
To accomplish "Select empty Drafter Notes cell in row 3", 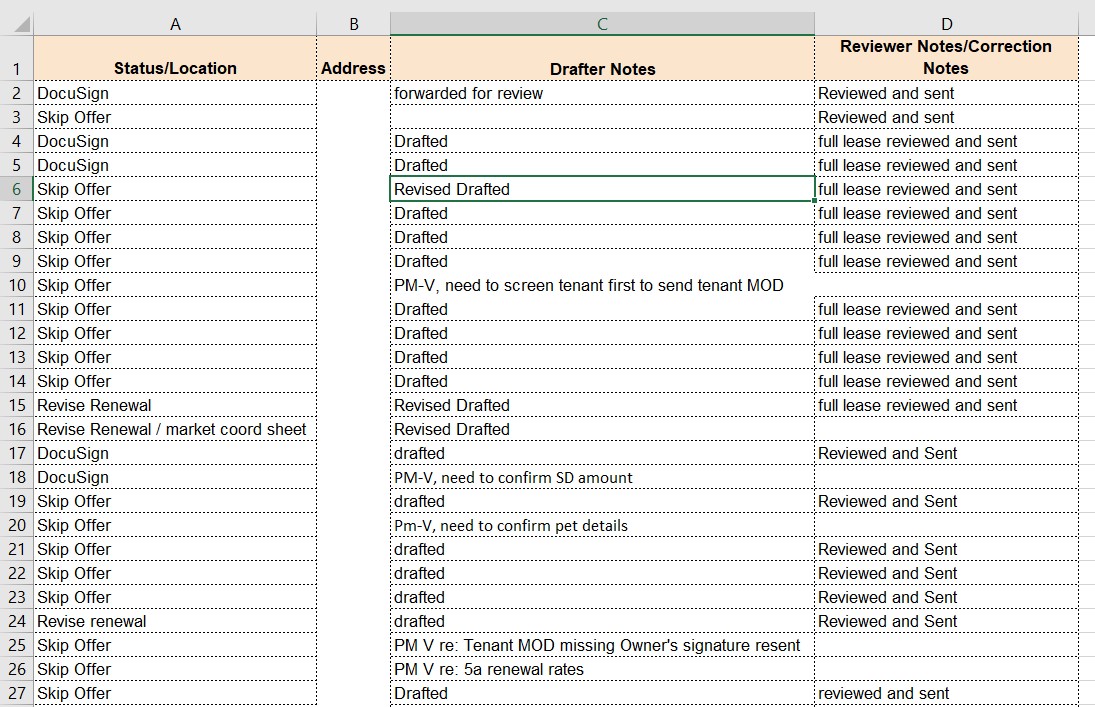I will point(602,117).
